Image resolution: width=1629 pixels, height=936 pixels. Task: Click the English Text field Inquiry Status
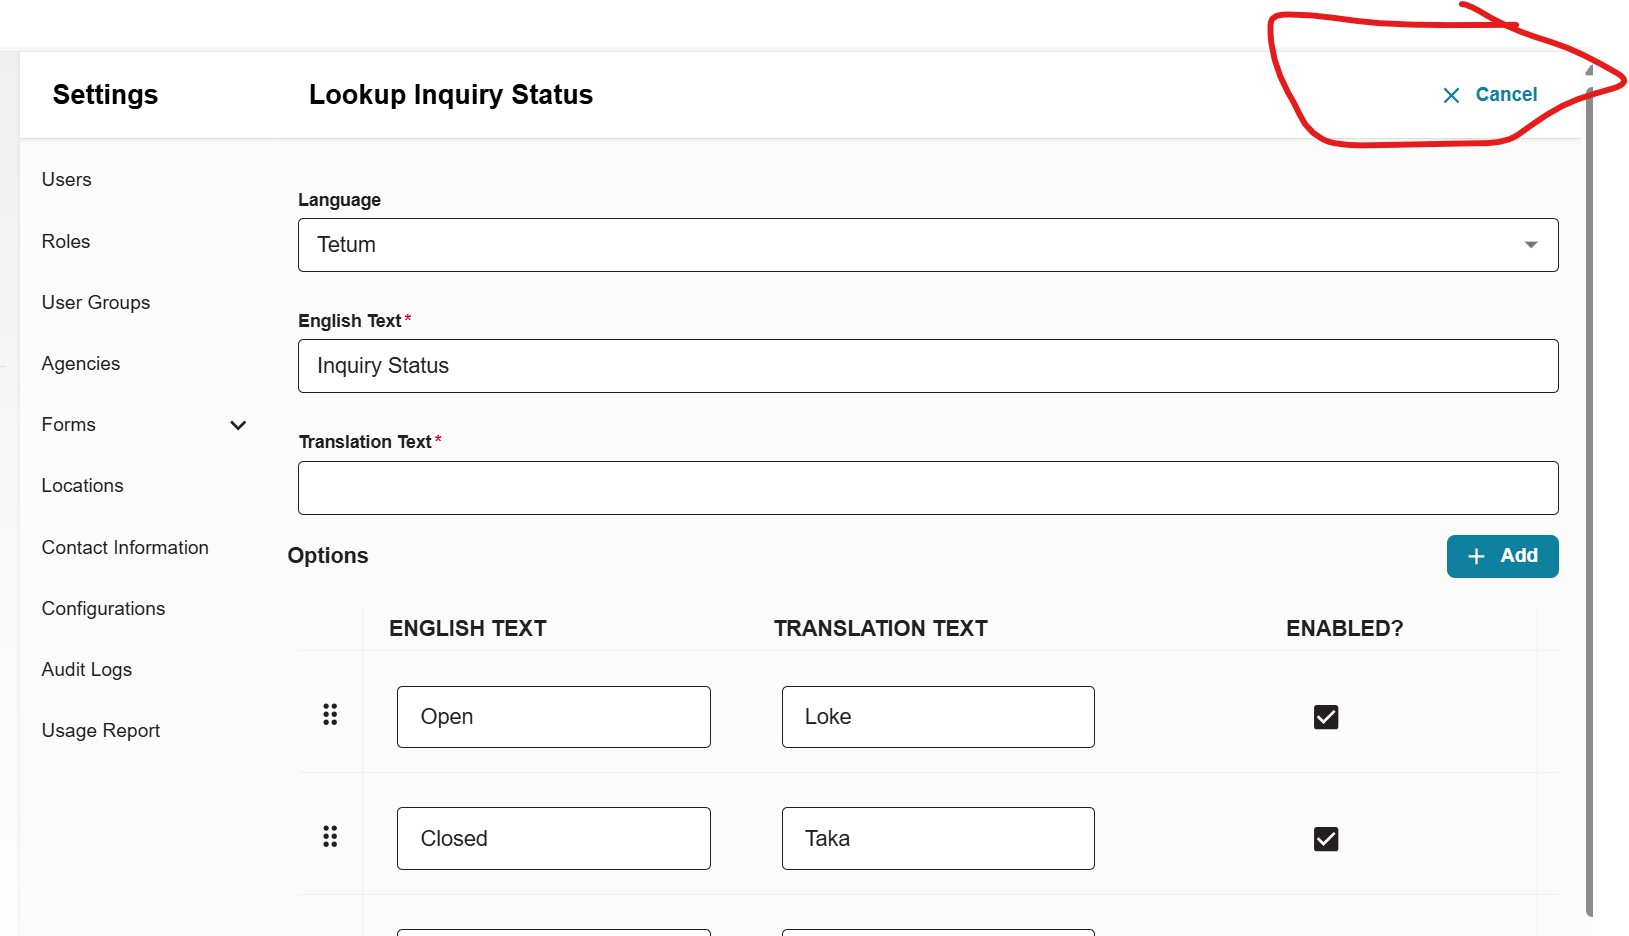927,366
